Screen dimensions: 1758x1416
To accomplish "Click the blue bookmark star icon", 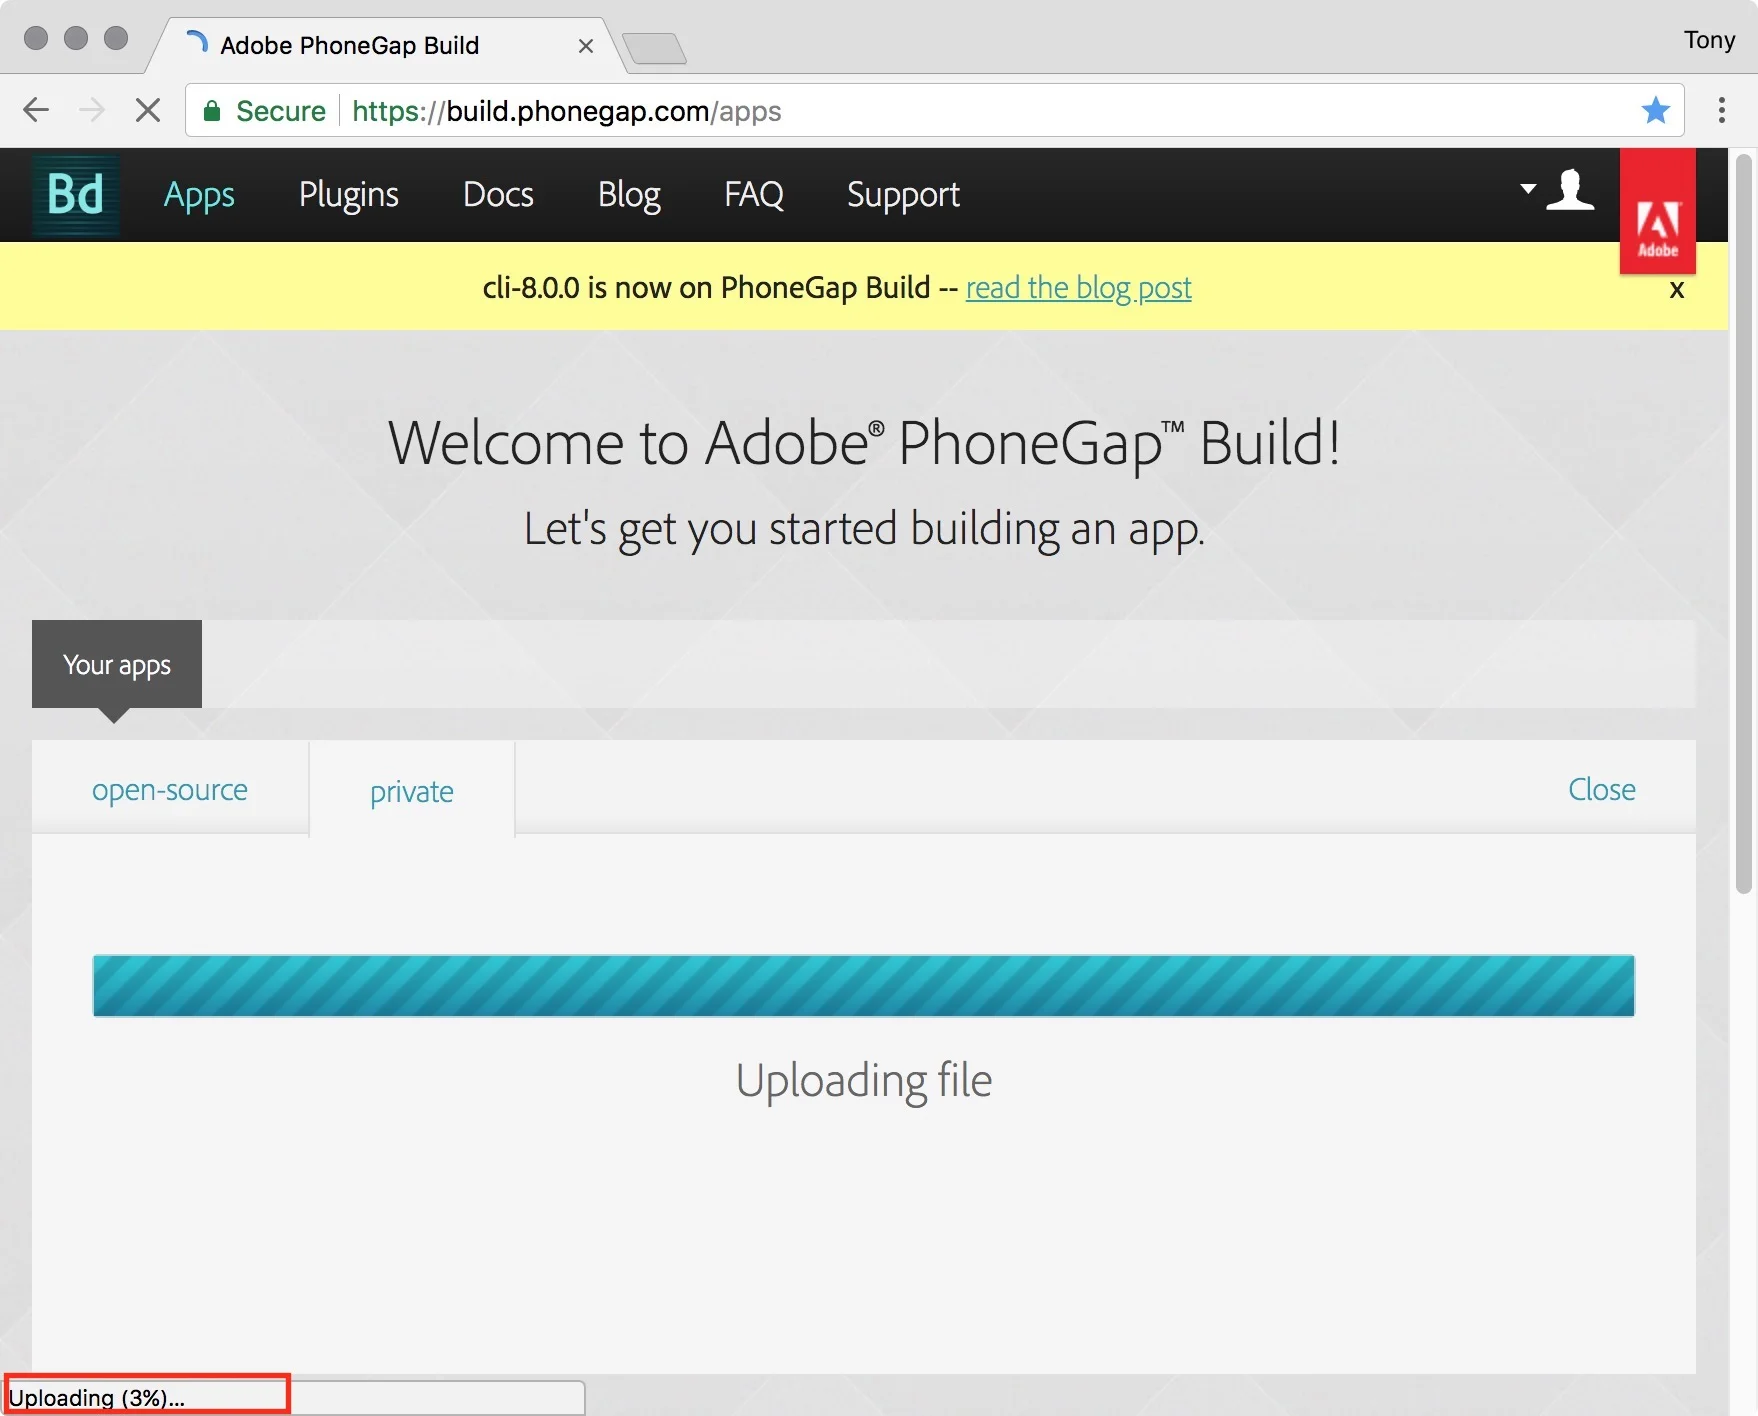I will pos(1656,110).
